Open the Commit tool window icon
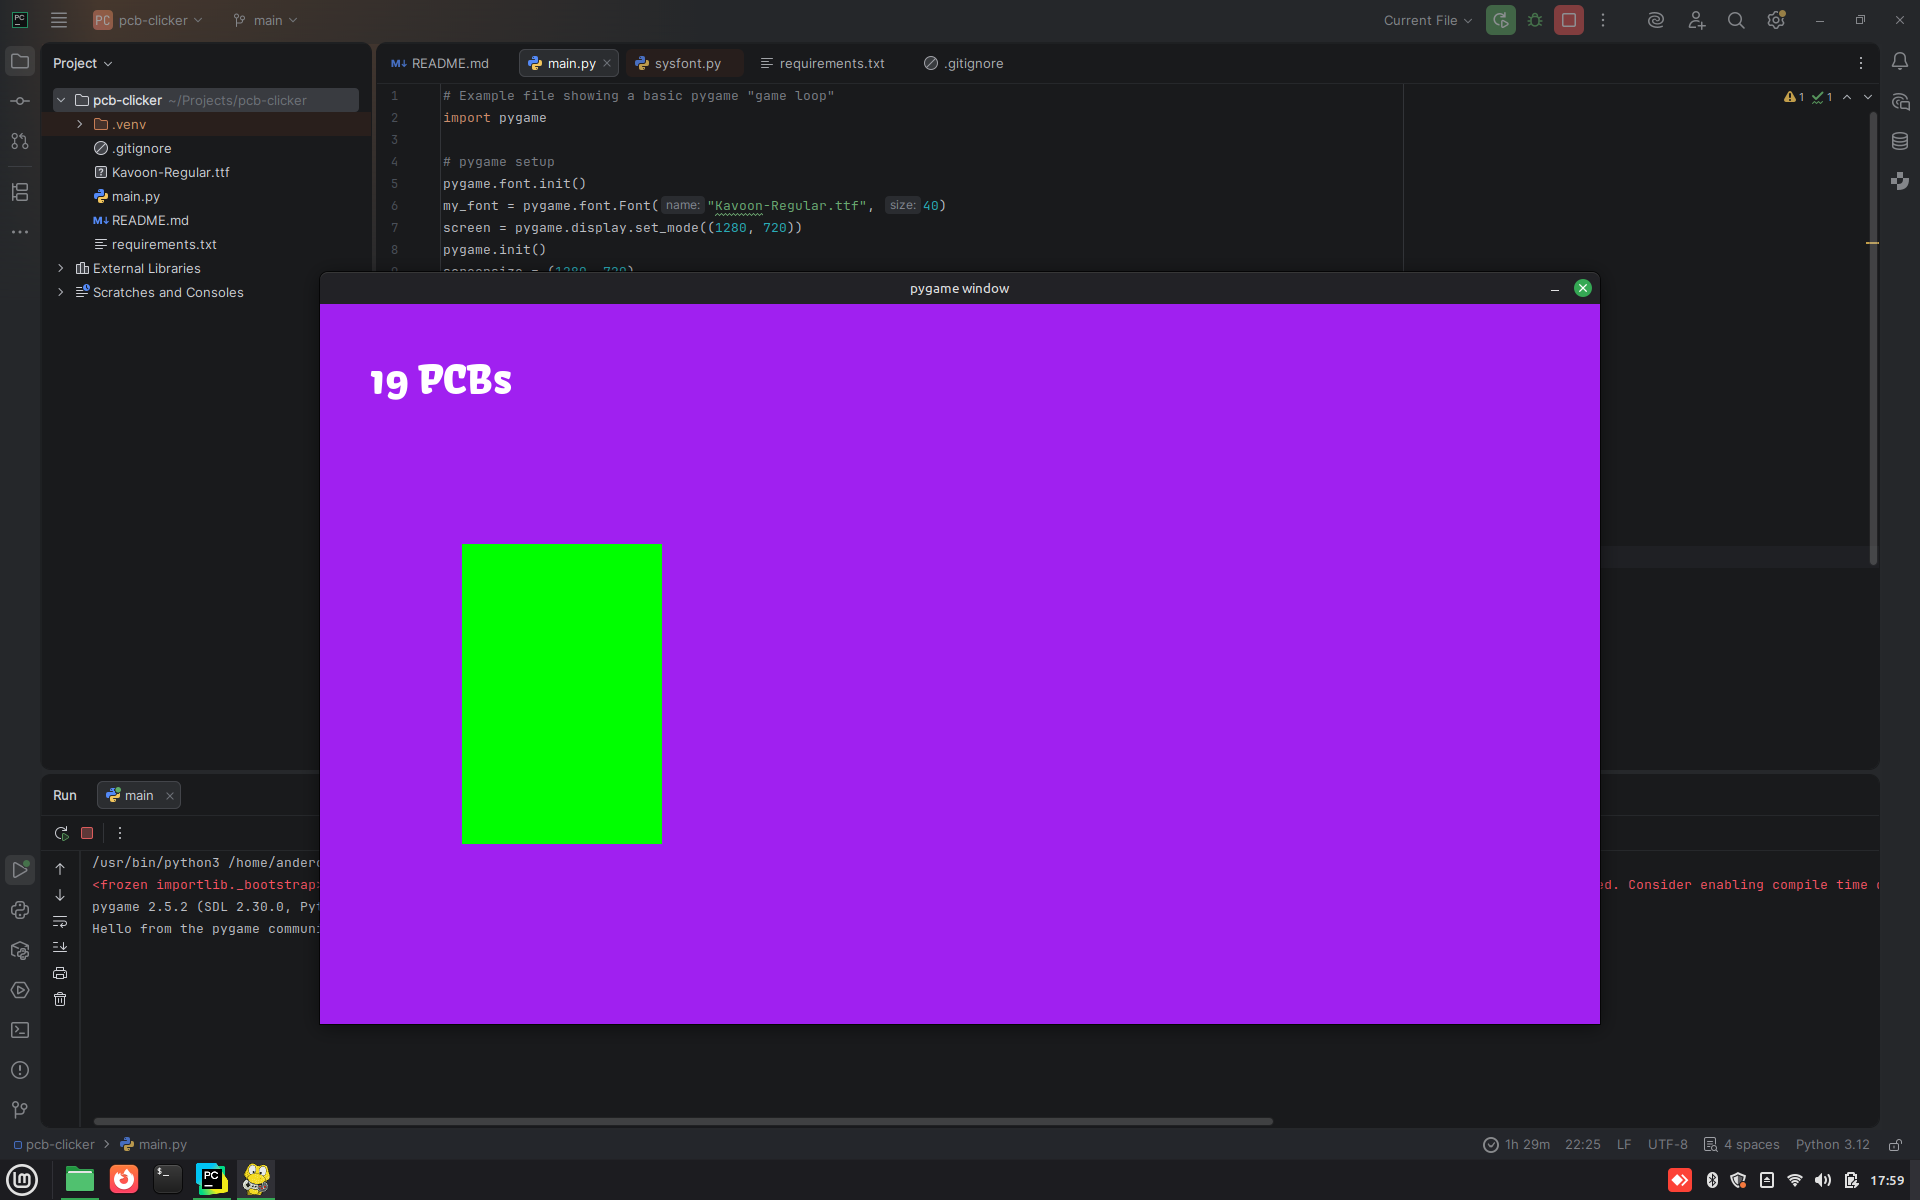The image size is (1920, 1200). tap(20, 101)
